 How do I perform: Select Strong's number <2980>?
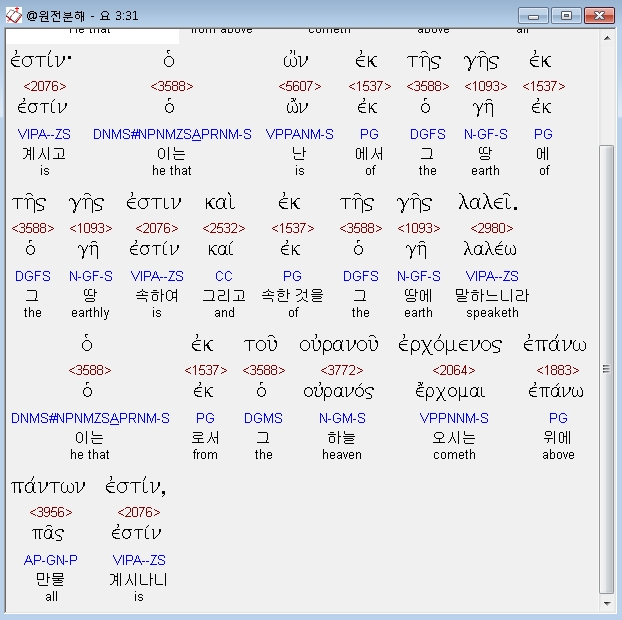tap(491, 228)
